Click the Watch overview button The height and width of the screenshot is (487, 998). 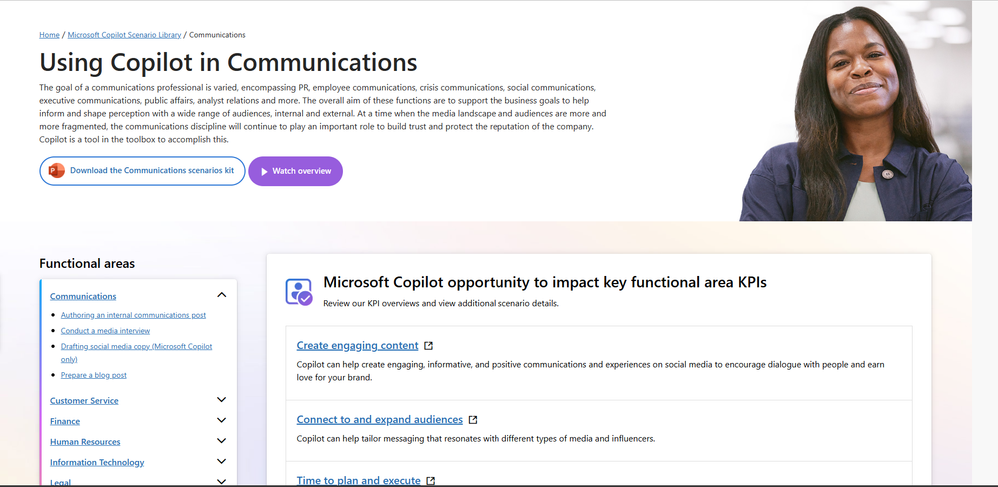(x=295, y=171)
